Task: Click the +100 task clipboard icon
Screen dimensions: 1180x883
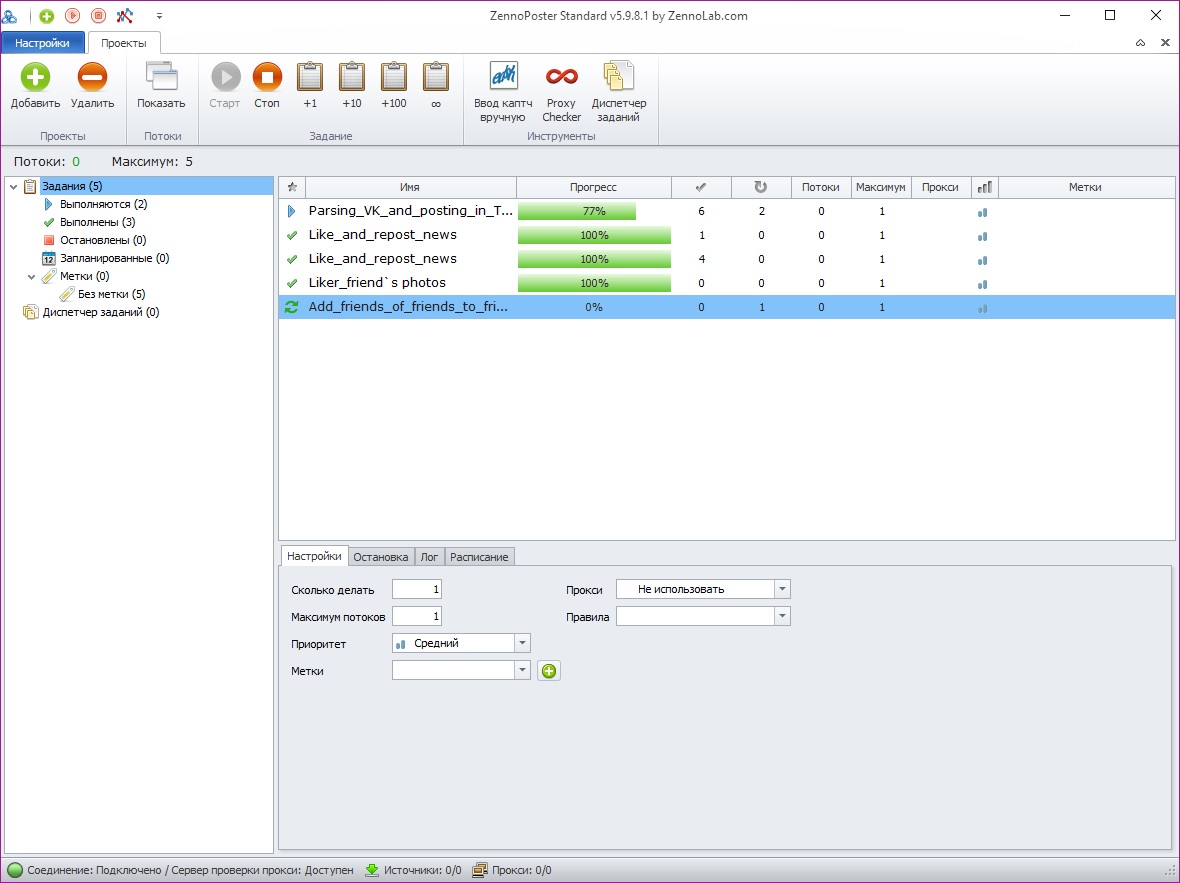Action: 394,78
